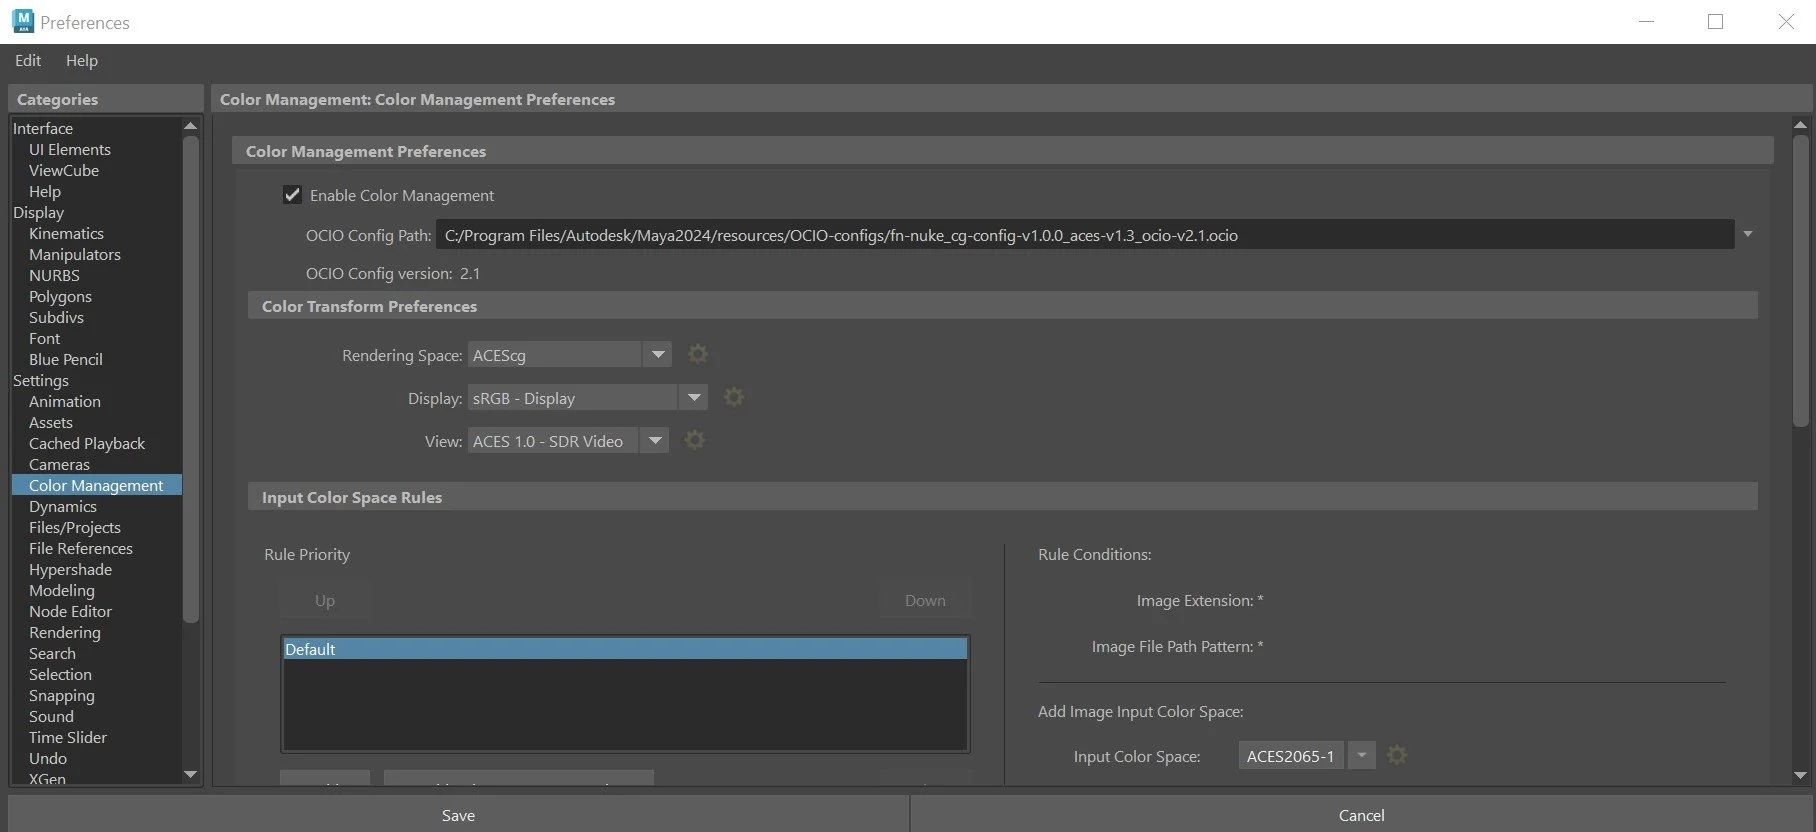
Task: Select the Blue Pencil category
Action: 66,359
